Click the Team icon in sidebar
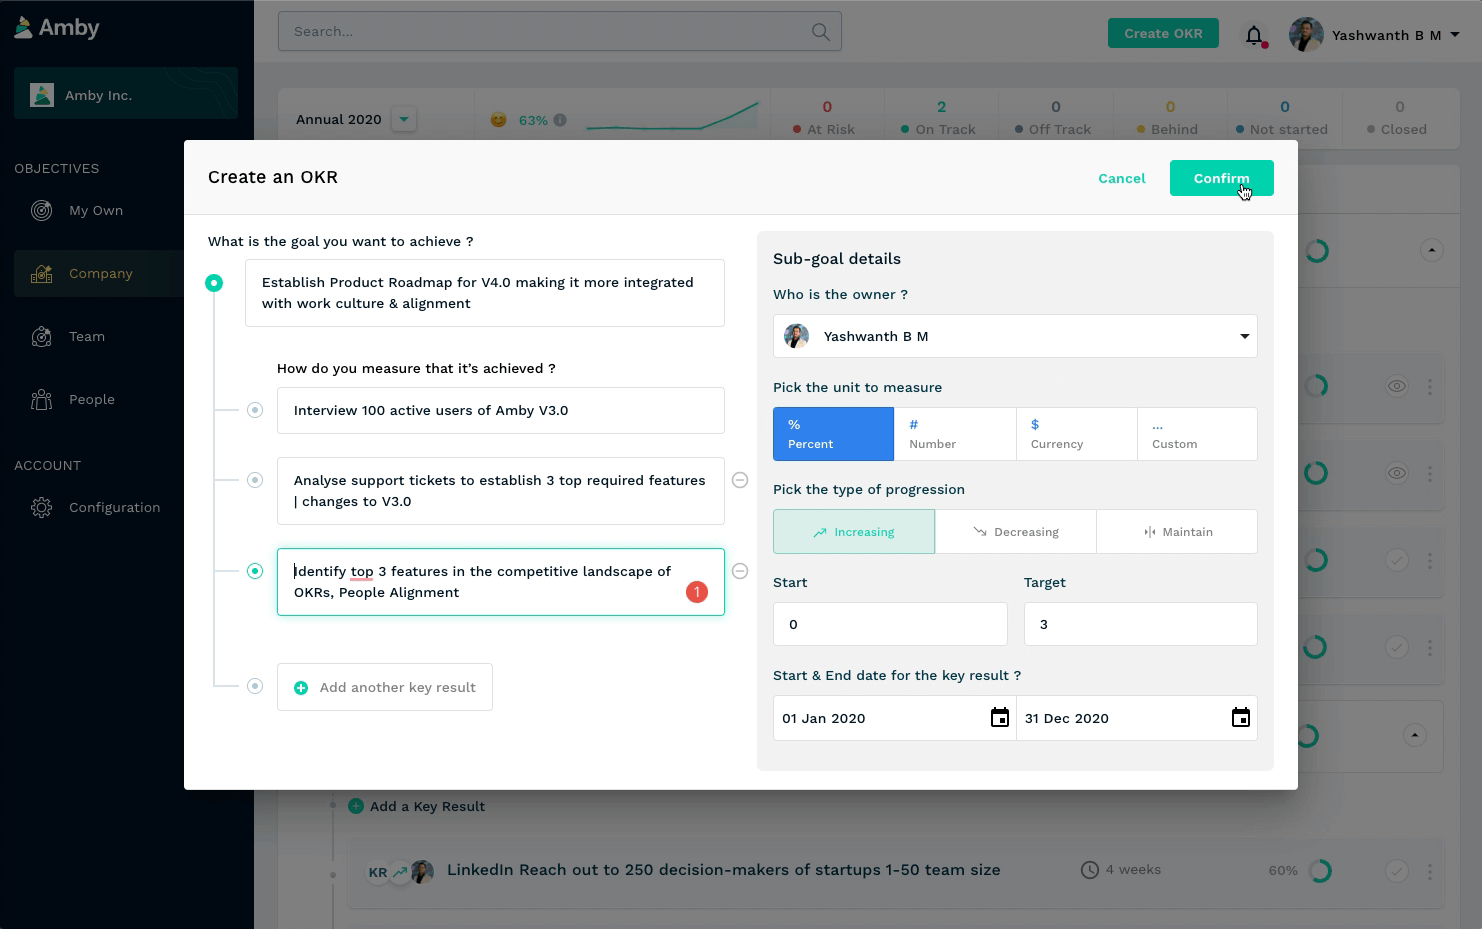 point(41,337)
